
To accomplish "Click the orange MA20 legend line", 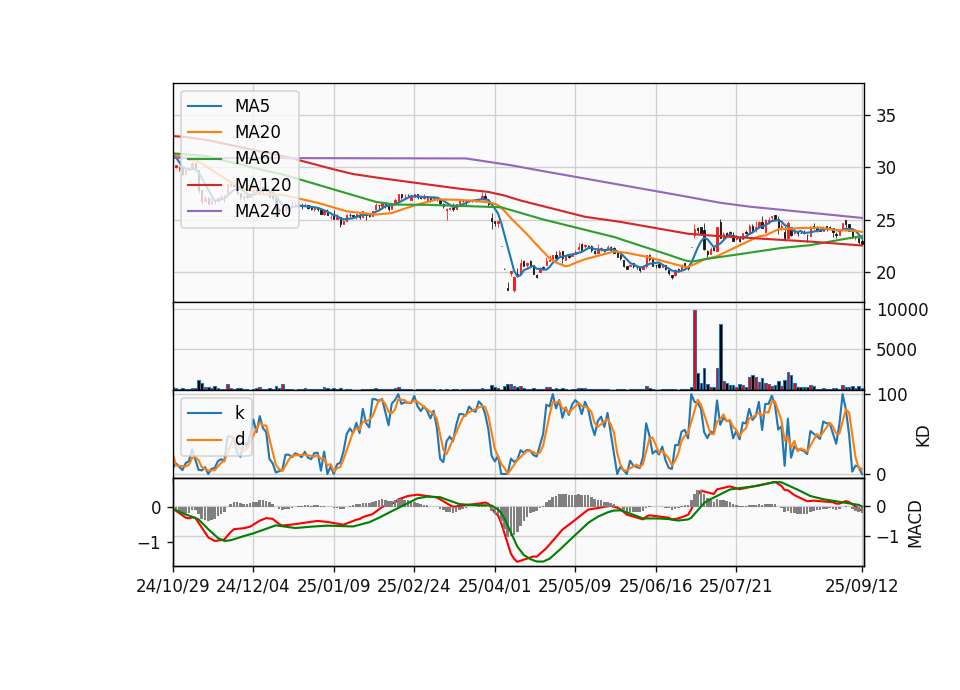I will 204,132.
